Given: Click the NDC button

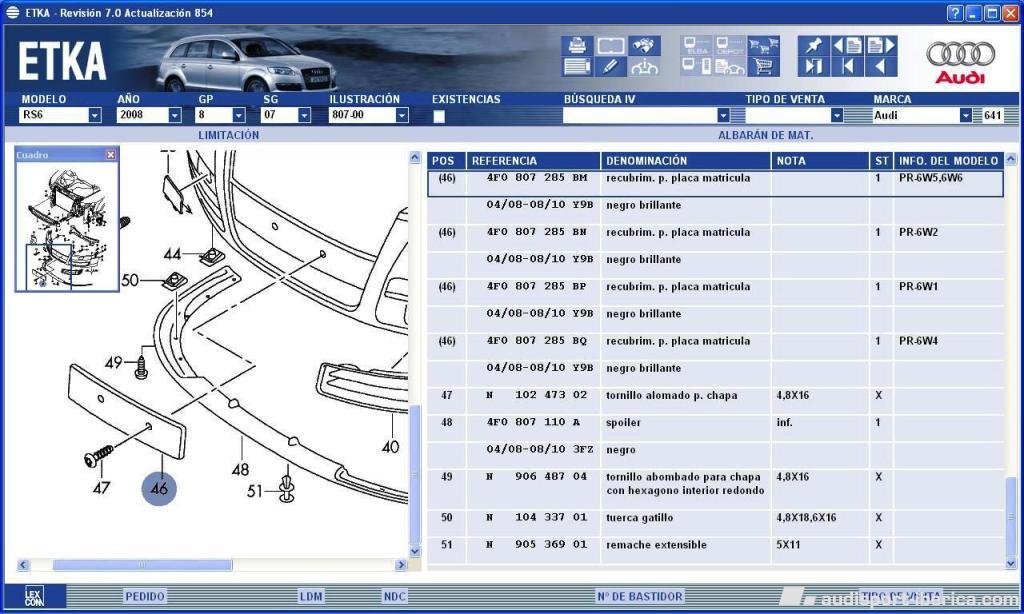Looking at the screenshot, I should pos(394,596).
